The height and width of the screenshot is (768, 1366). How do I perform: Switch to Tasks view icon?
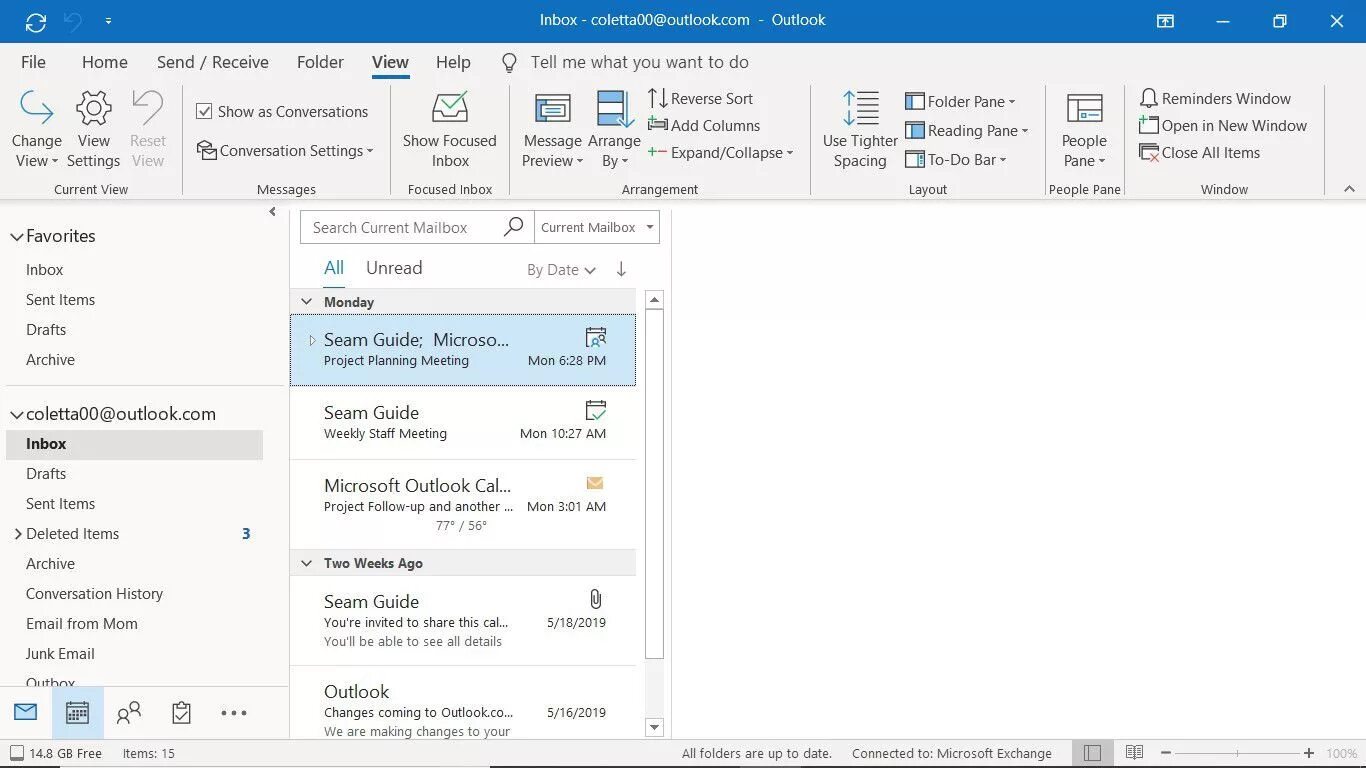click(181, 712)
